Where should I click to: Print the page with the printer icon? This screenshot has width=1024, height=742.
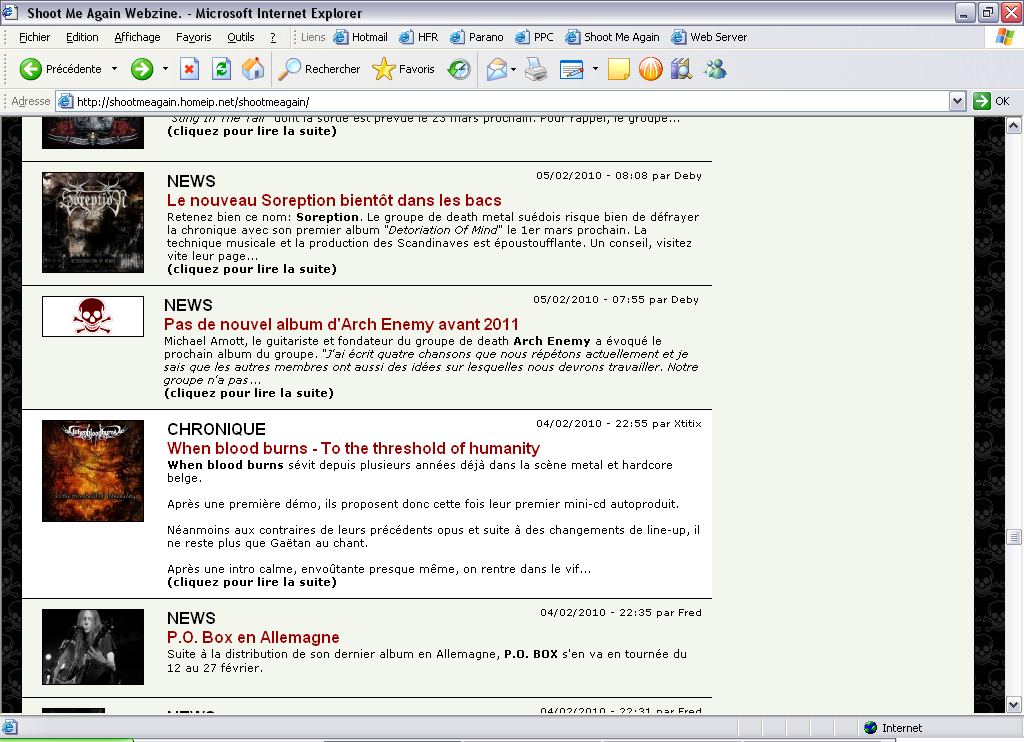tap(536, 69)
